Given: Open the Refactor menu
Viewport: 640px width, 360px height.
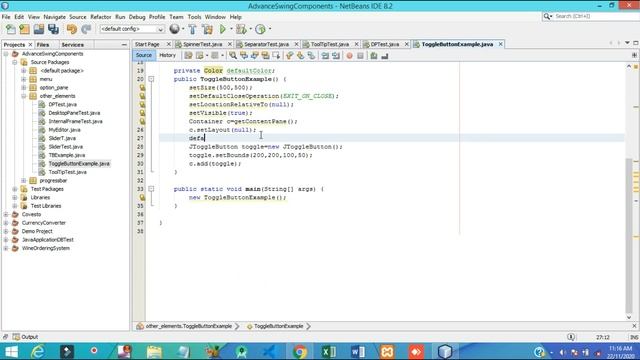Looking at the screenshot, I should point(100,17).
